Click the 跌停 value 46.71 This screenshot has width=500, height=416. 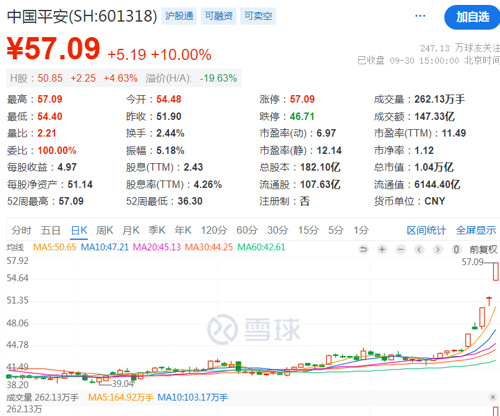302,116
